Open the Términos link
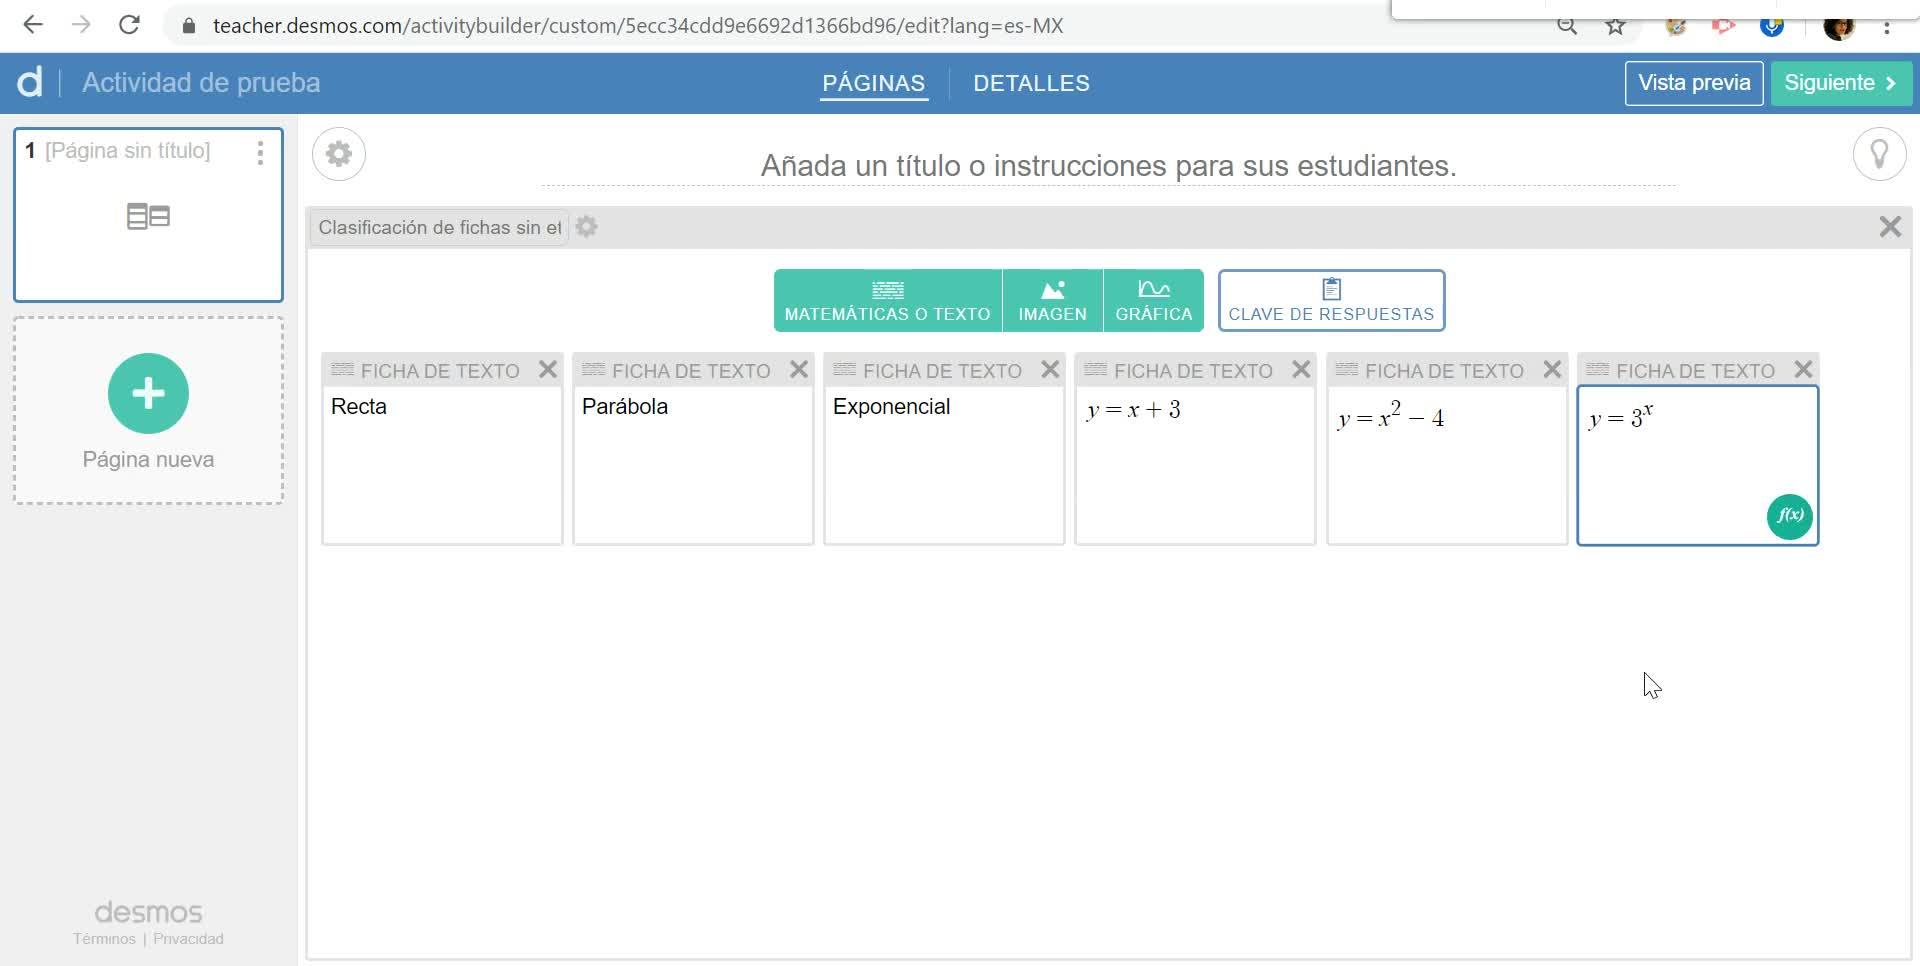The width and height of the screenshot is (1920, 966). coord(104,939)
